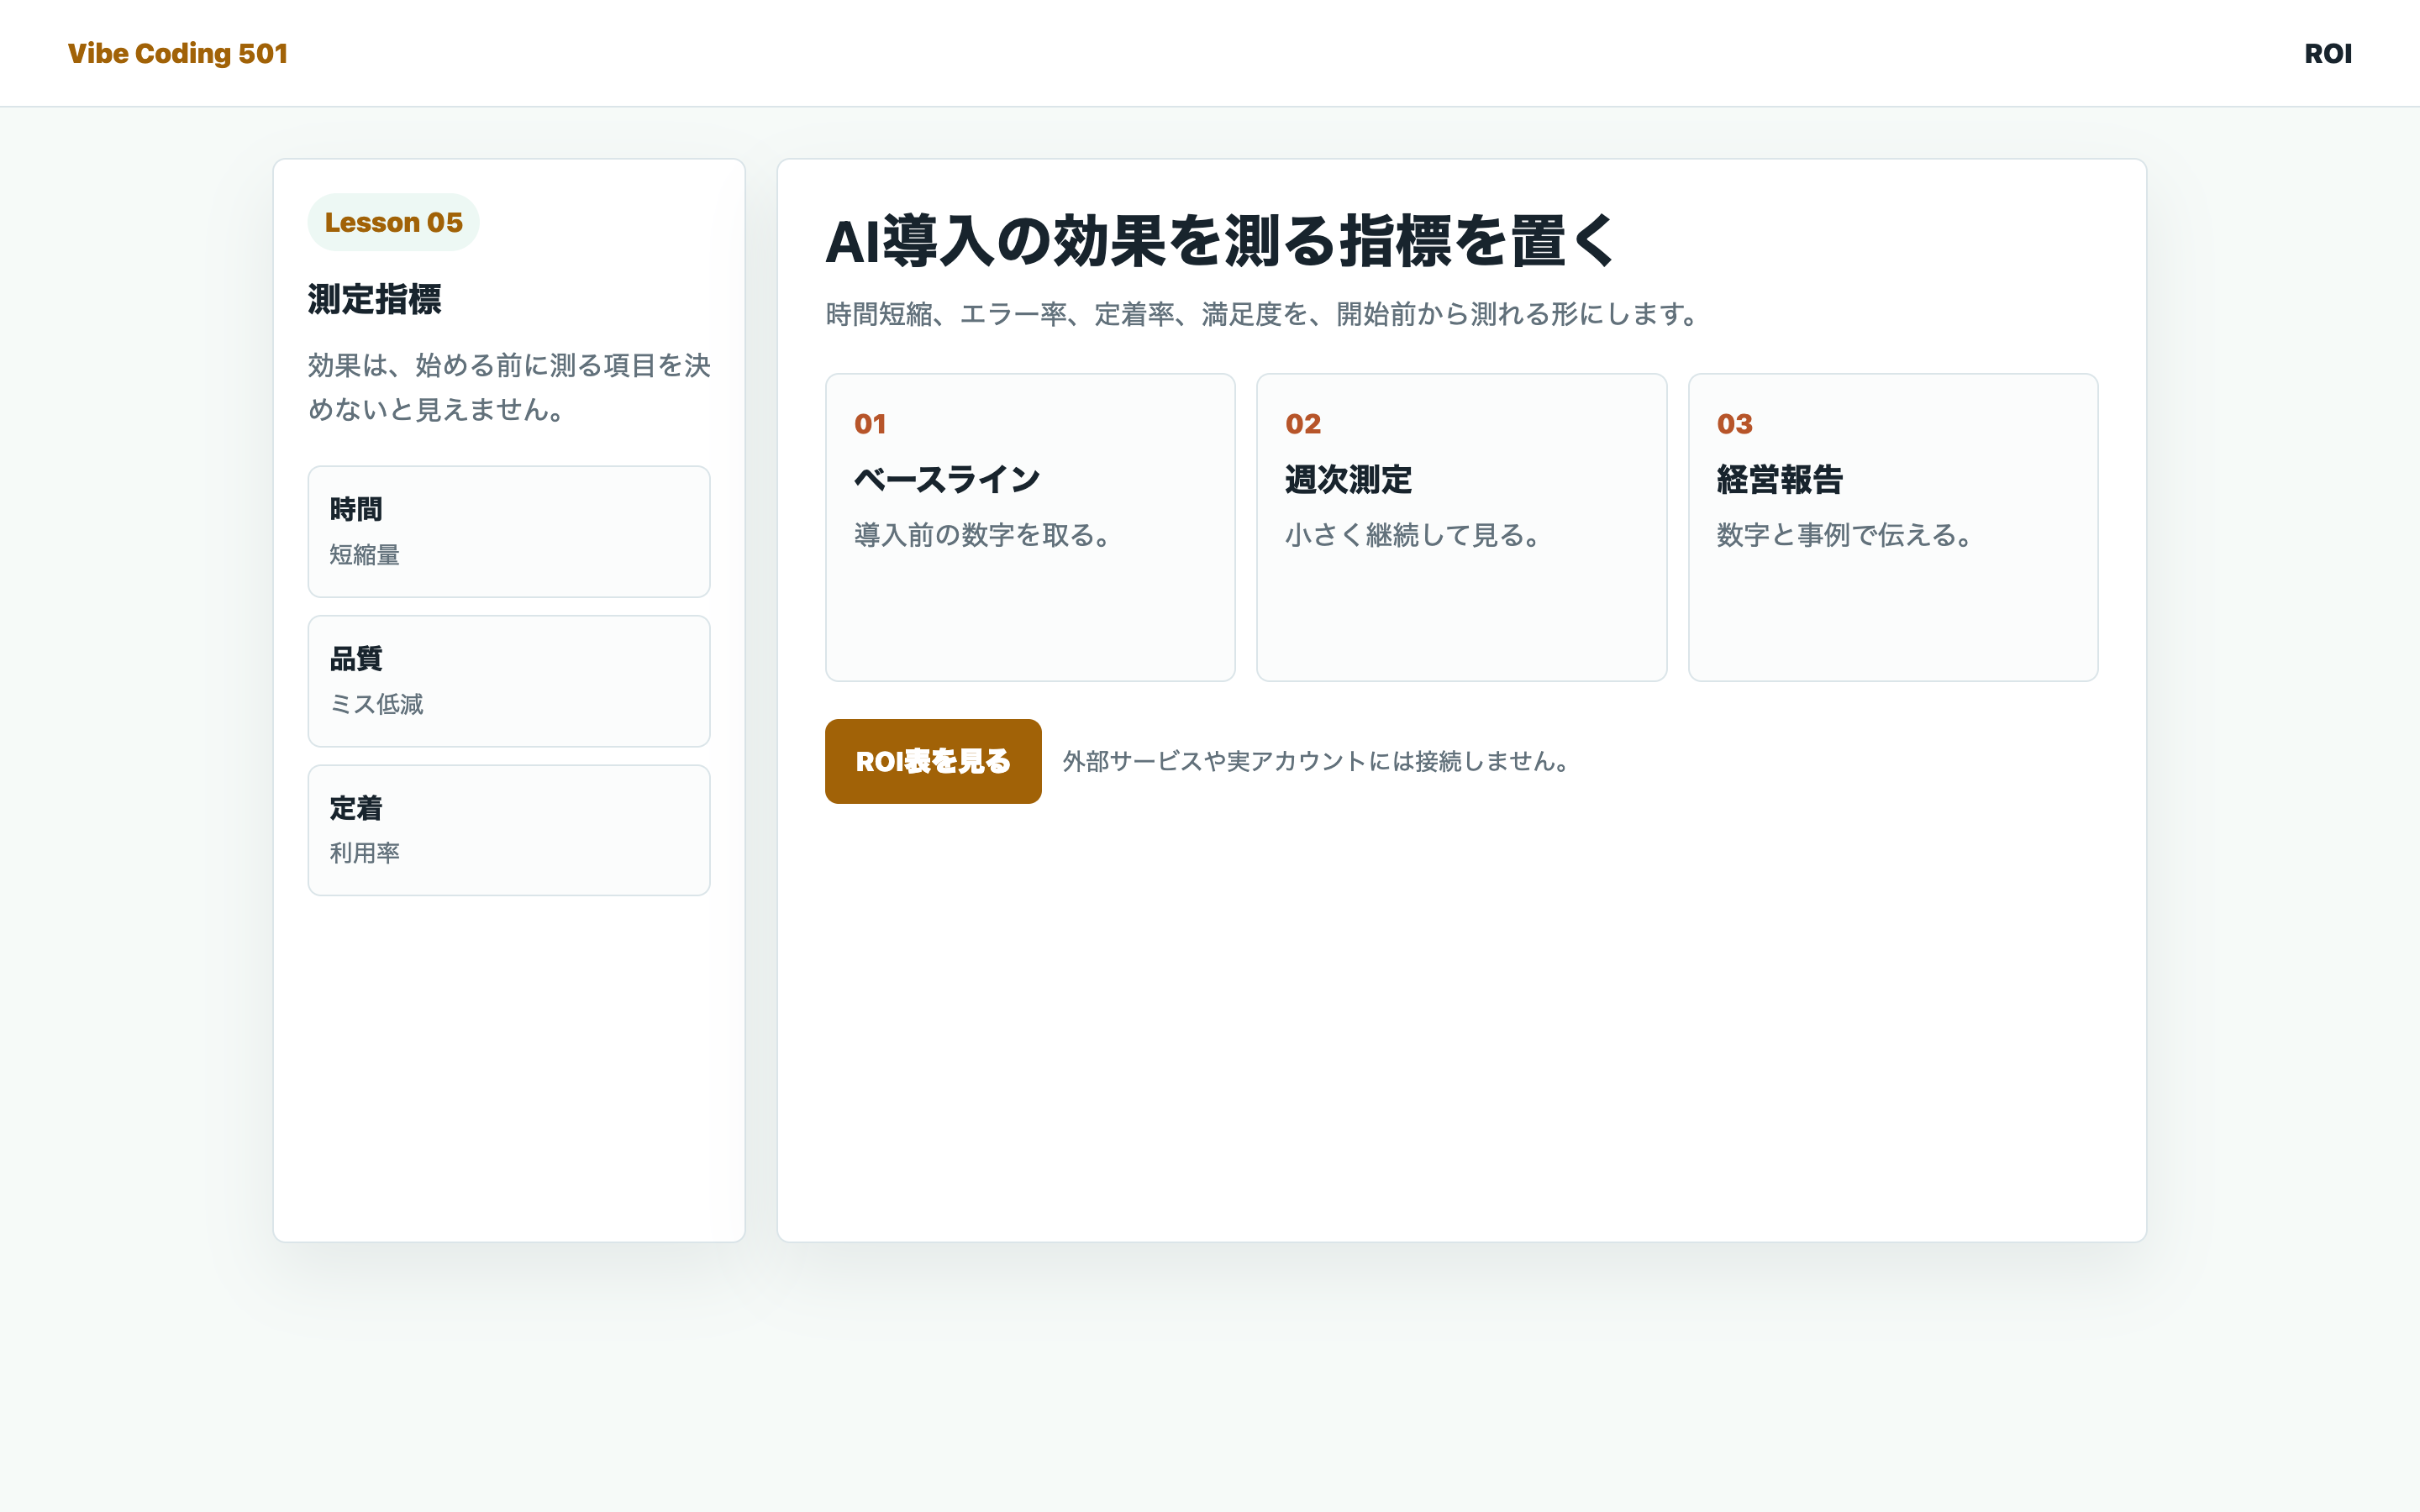The width and height of the screenshot is (2420, 1512).
Task: Select the 定着 metric card
Action: pyautogui.click(x=509, y=830)
